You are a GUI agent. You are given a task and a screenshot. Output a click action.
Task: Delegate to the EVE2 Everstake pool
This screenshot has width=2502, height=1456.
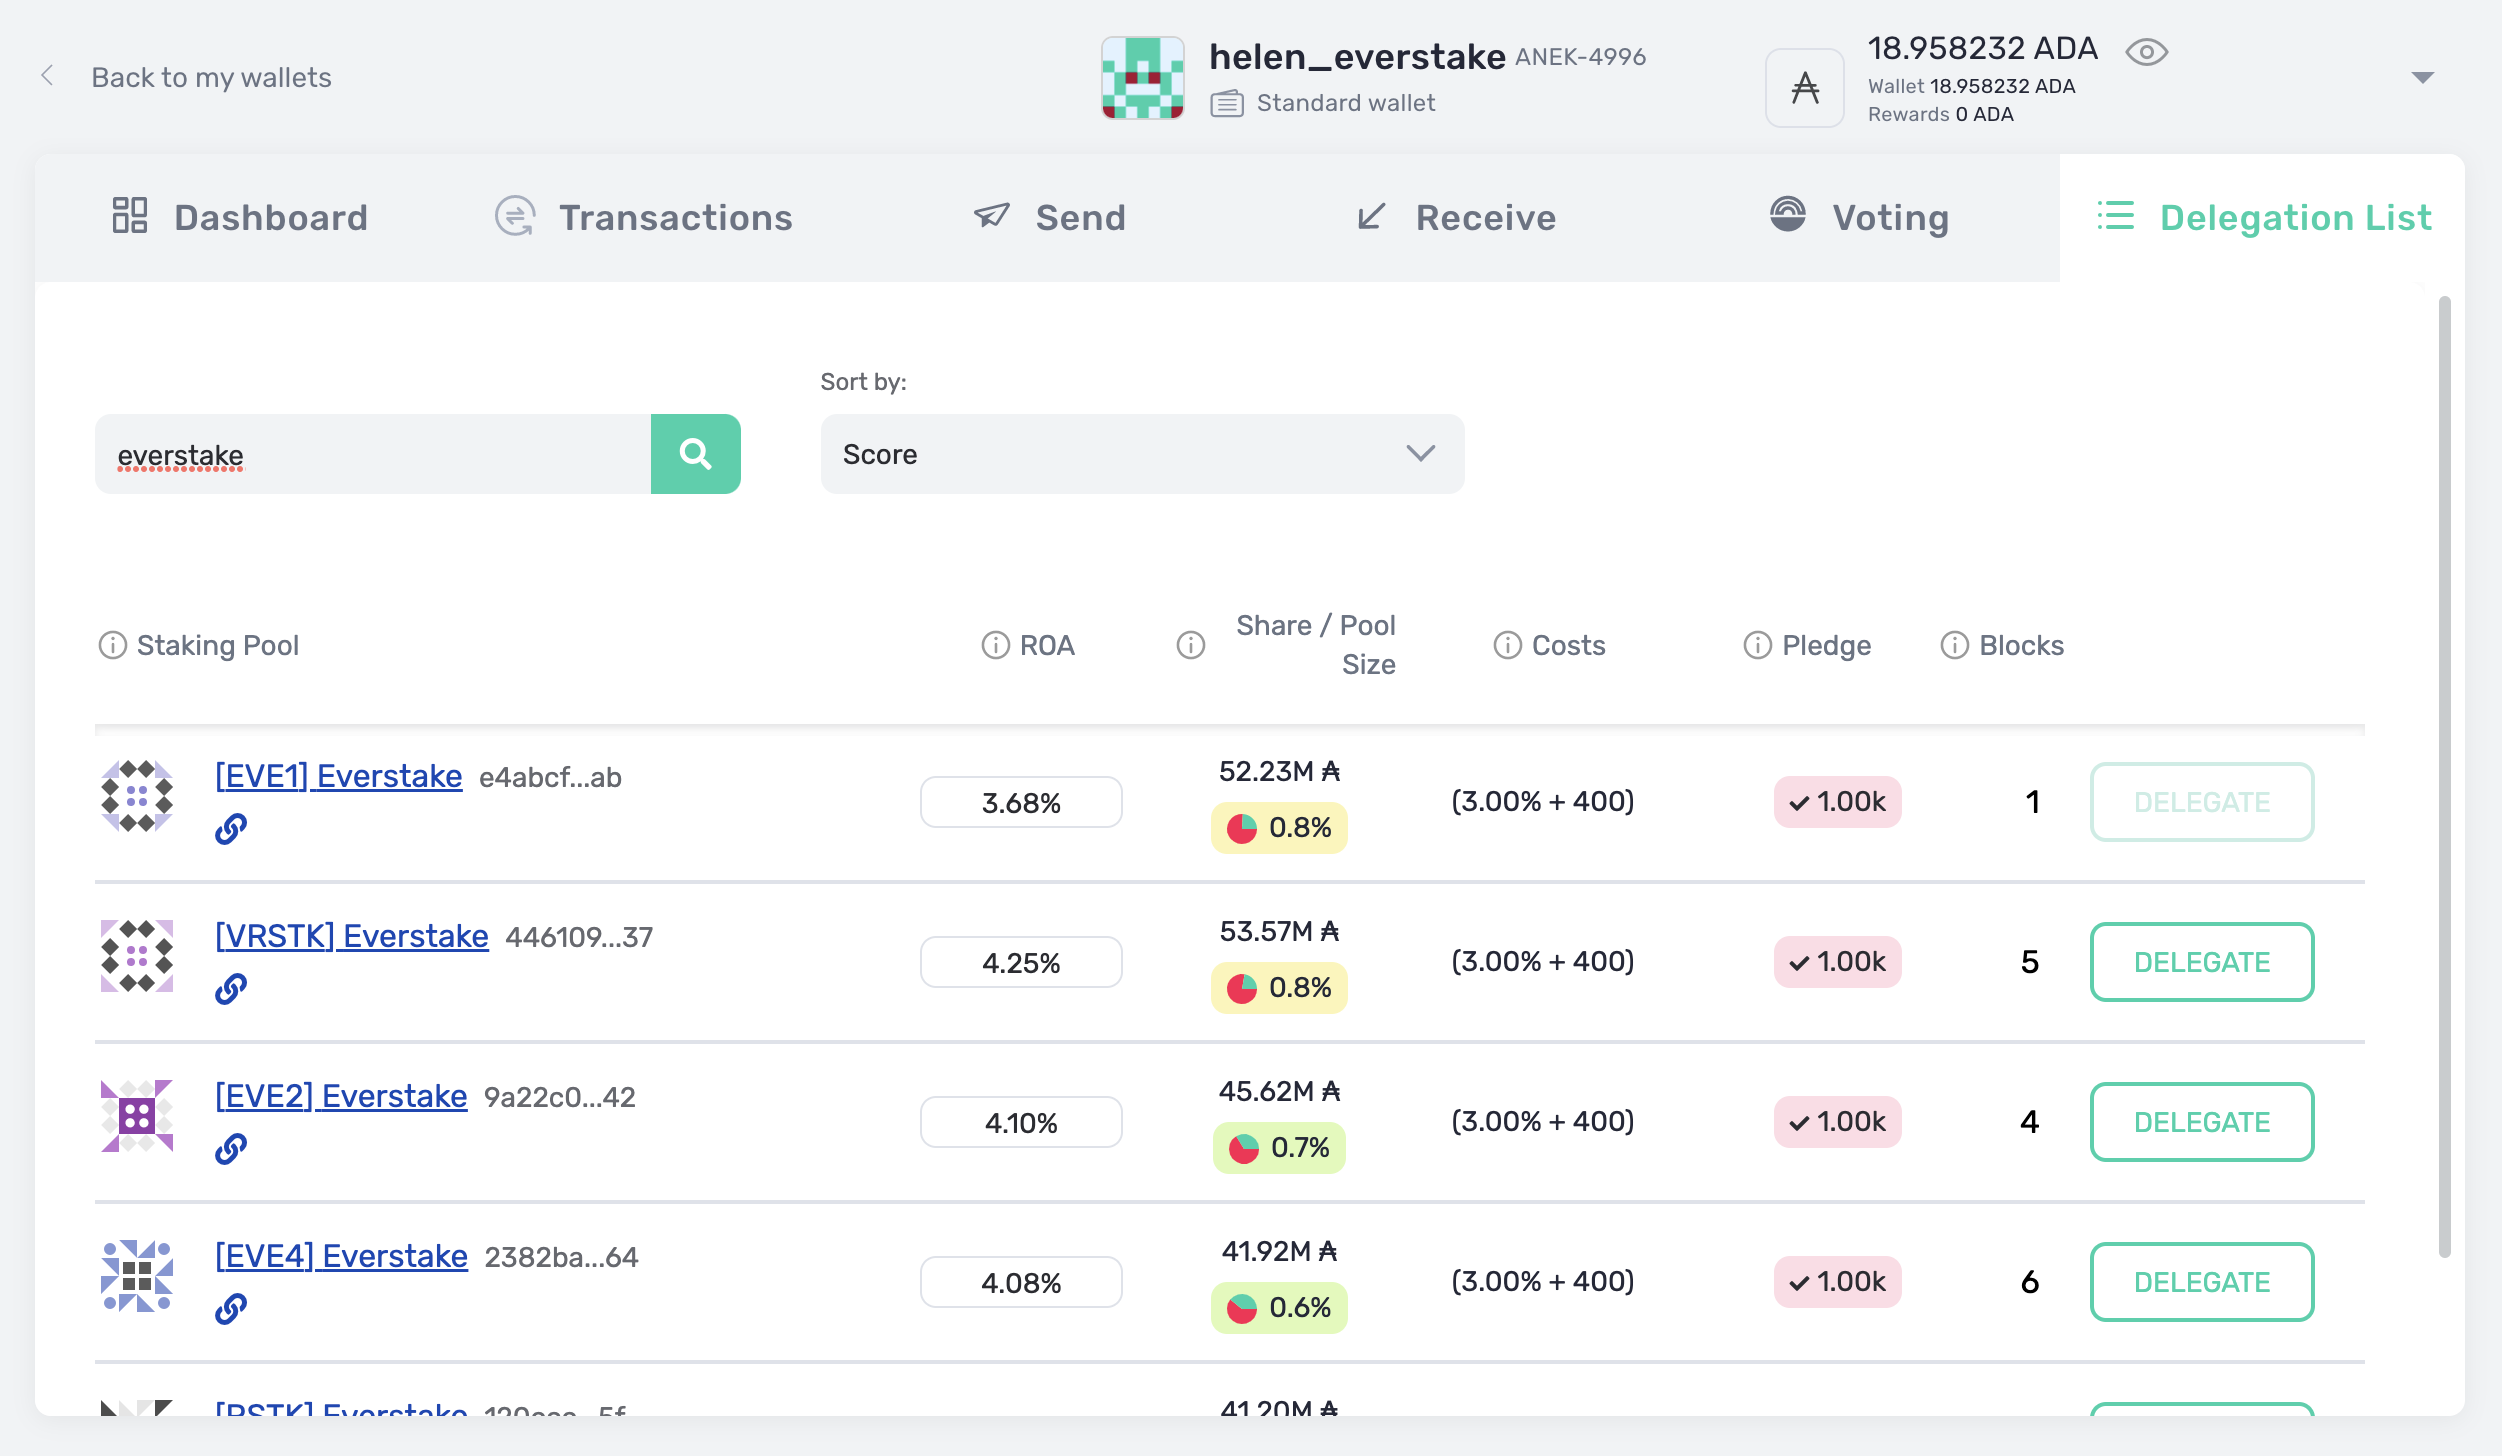click(x=2202, y=1122)
